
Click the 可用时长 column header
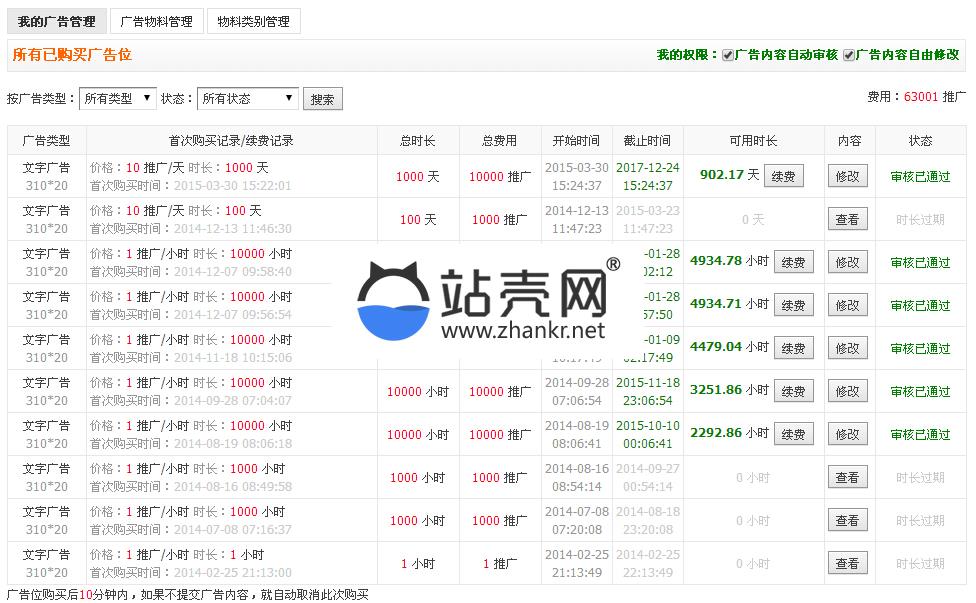(753, 141)
